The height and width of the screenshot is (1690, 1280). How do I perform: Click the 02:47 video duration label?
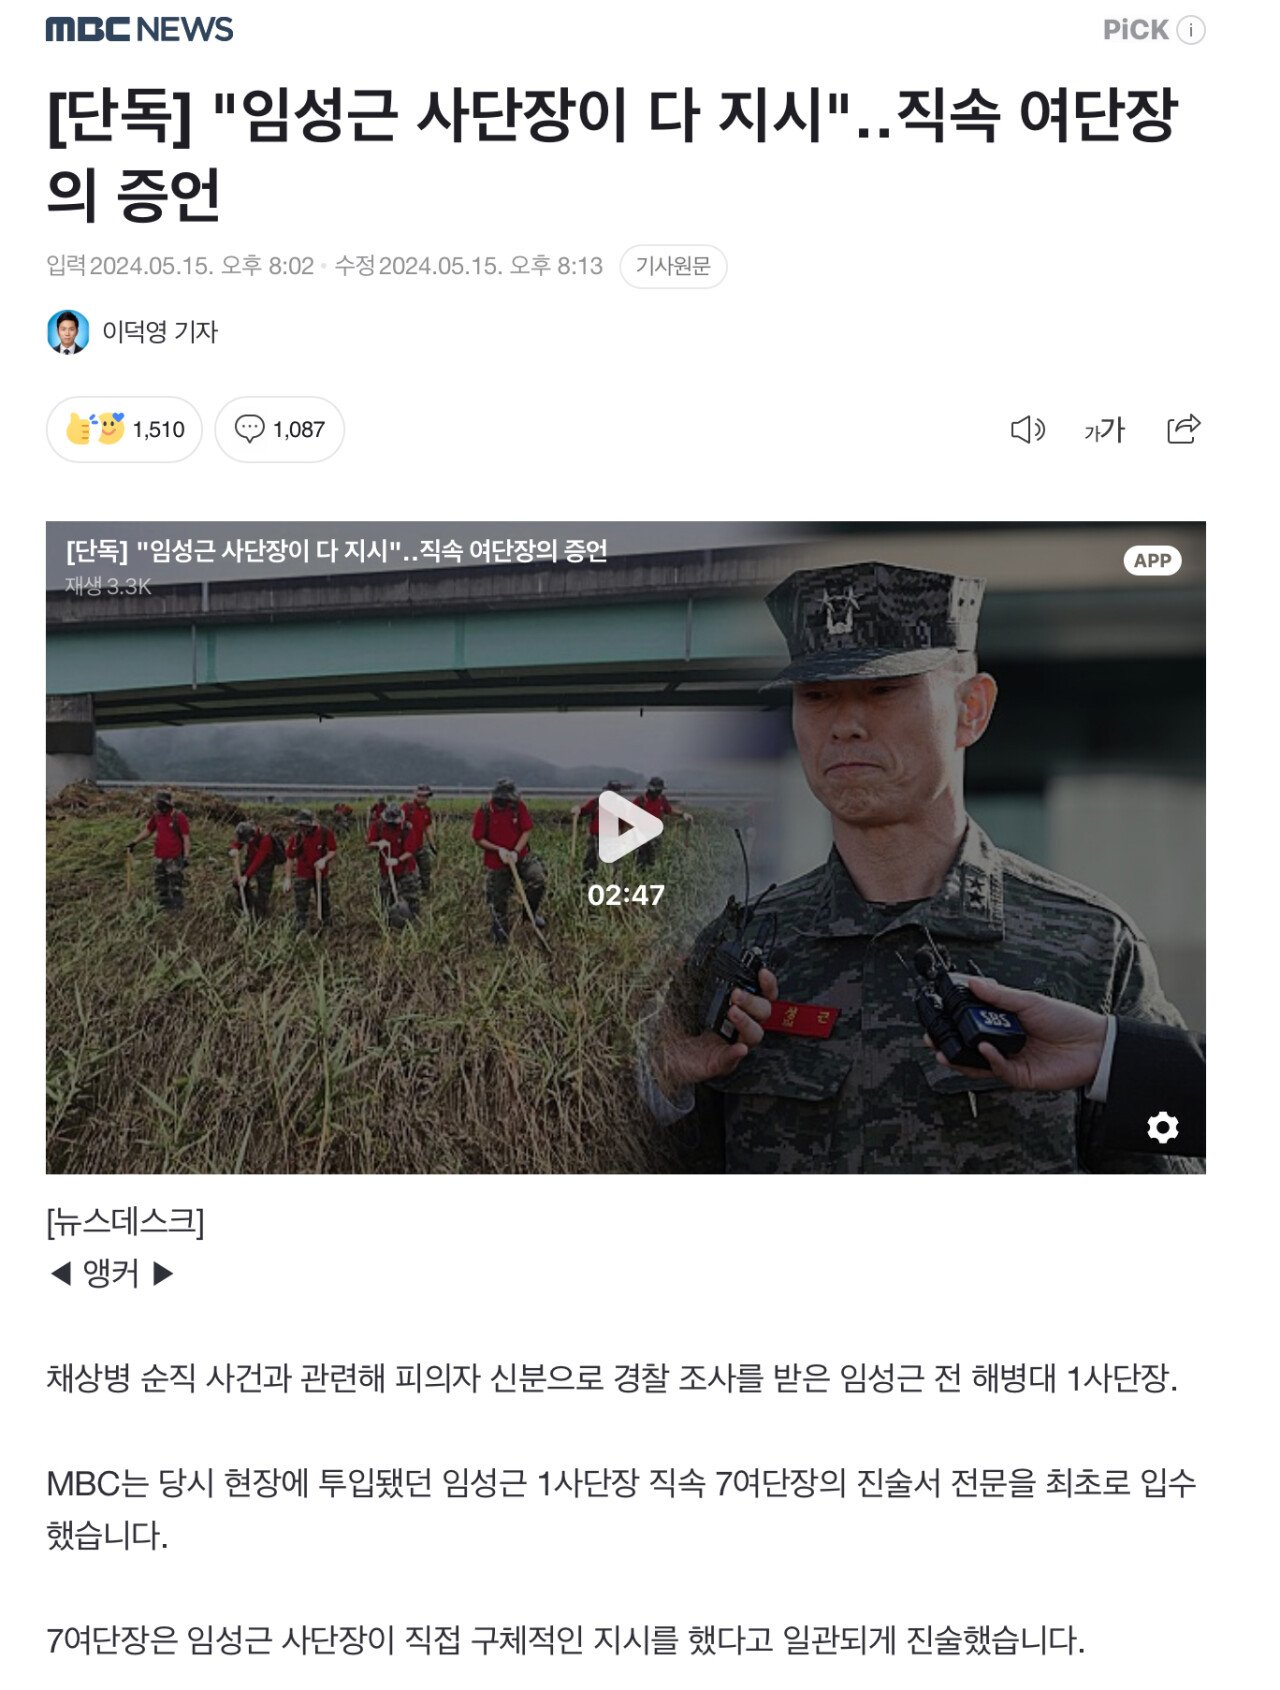point(626,895)
